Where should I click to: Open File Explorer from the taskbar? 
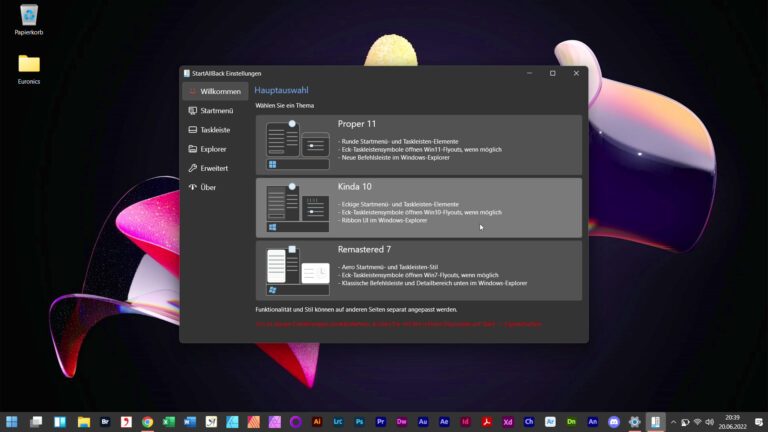(84, 422)
